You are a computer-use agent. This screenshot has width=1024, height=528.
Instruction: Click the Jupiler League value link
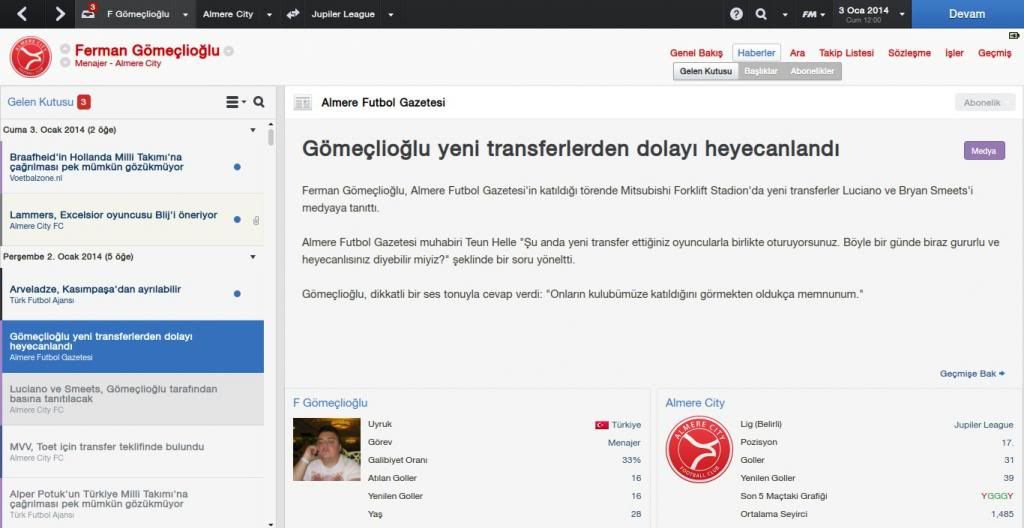(x=984, y=425)
